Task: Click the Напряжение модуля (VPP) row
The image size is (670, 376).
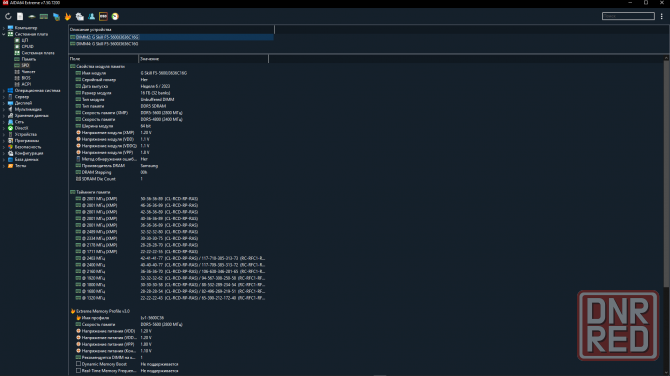Action: pos(169,153)
